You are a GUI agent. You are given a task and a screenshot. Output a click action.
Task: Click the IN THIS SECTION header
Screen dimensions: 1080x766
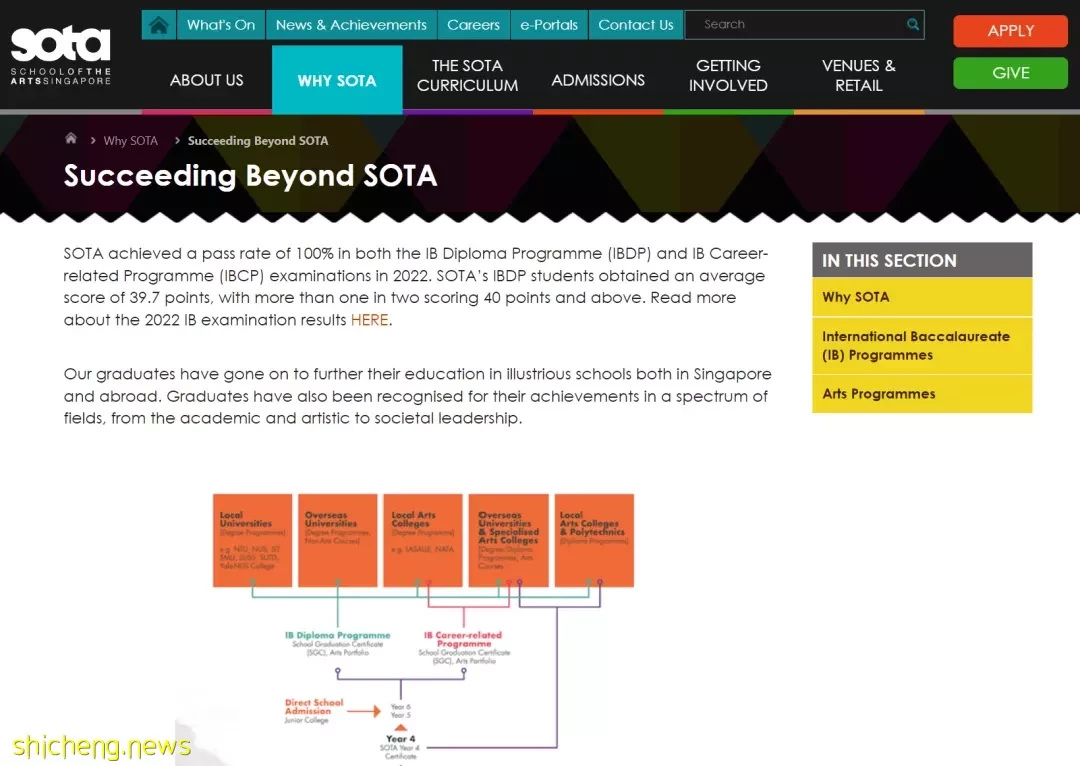(x=922, y=260)
